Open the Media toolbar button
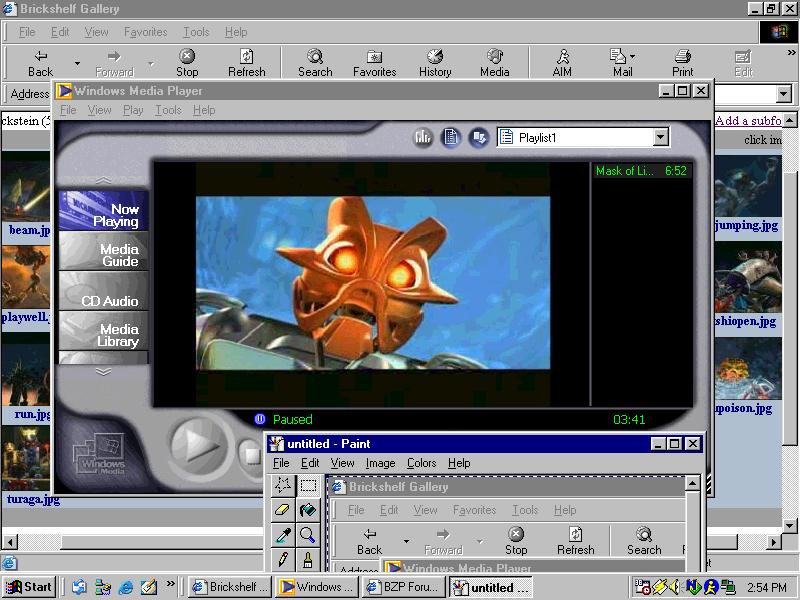This screenshot has width=800, height=600. tap(494, 63)
